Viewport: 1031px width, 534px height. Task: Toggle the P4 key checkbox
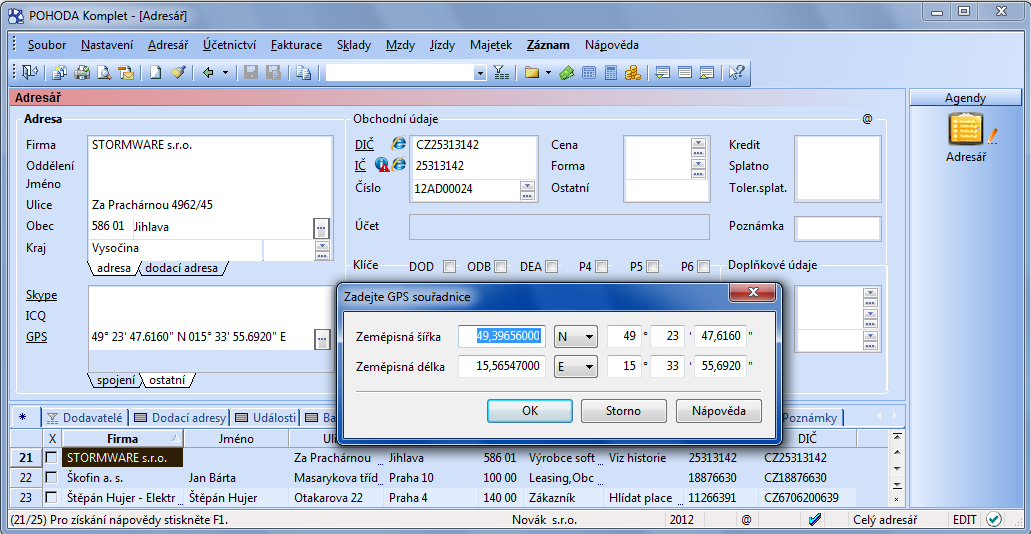[x=602, y=266]
